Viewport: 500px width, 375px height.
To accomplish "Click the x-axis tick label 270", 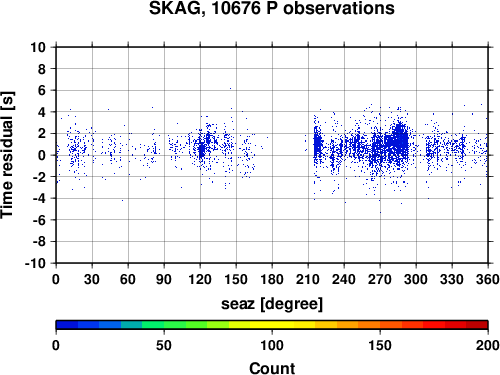I will pyautogui.click(x=380, y=279).
